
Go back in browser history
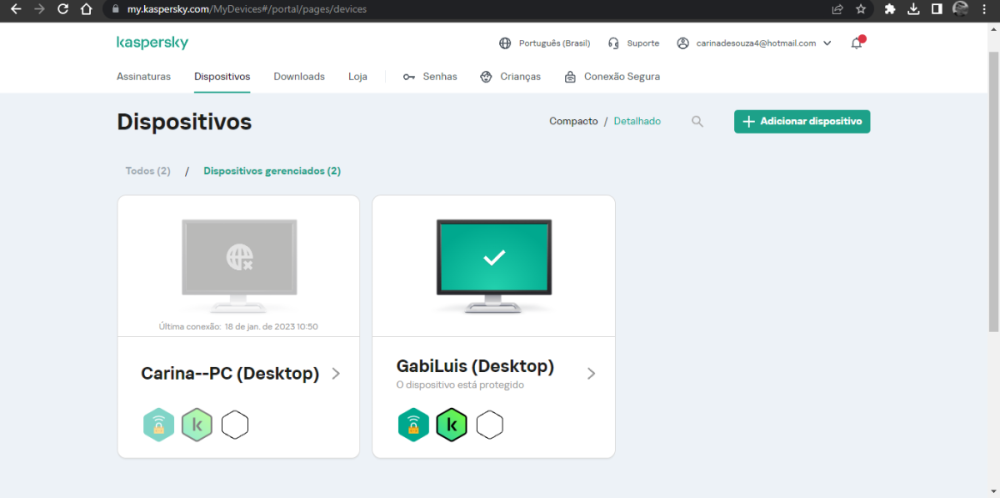click(16, 10)
